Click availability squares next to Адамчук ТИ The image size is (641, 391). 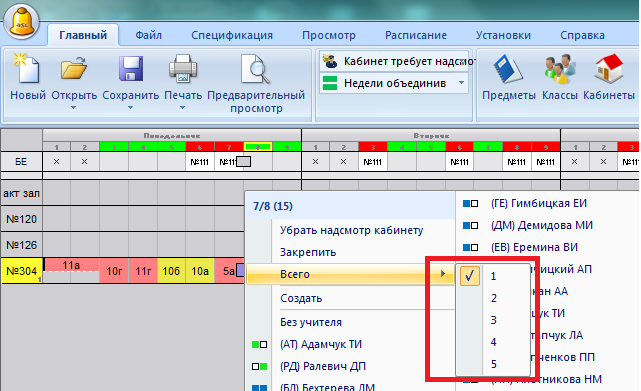click(260, 344)
